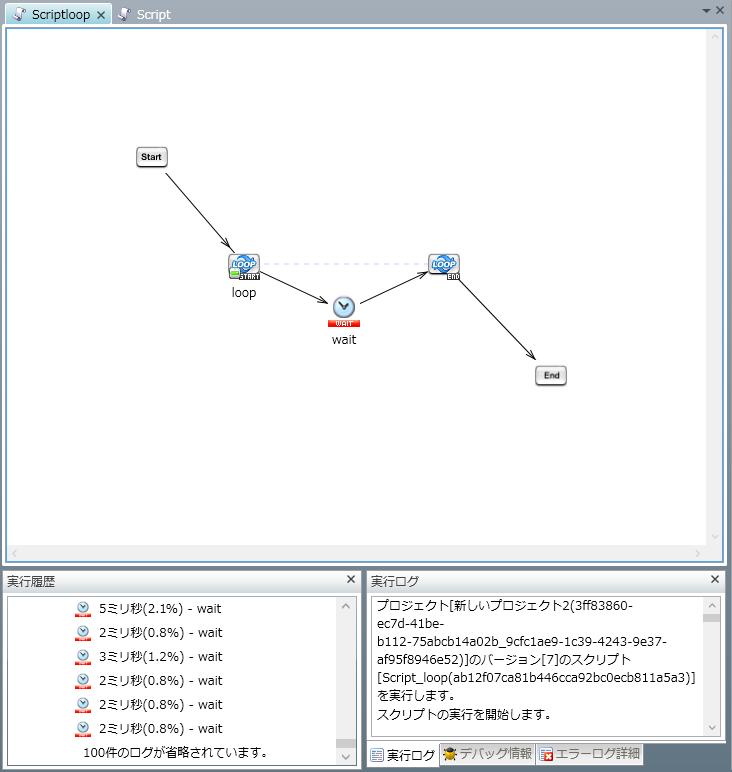
Task: Click wait icon beside first 2ミリ秒(0.8%) entry
Action: pyautogui.click(x=83, y=633)
